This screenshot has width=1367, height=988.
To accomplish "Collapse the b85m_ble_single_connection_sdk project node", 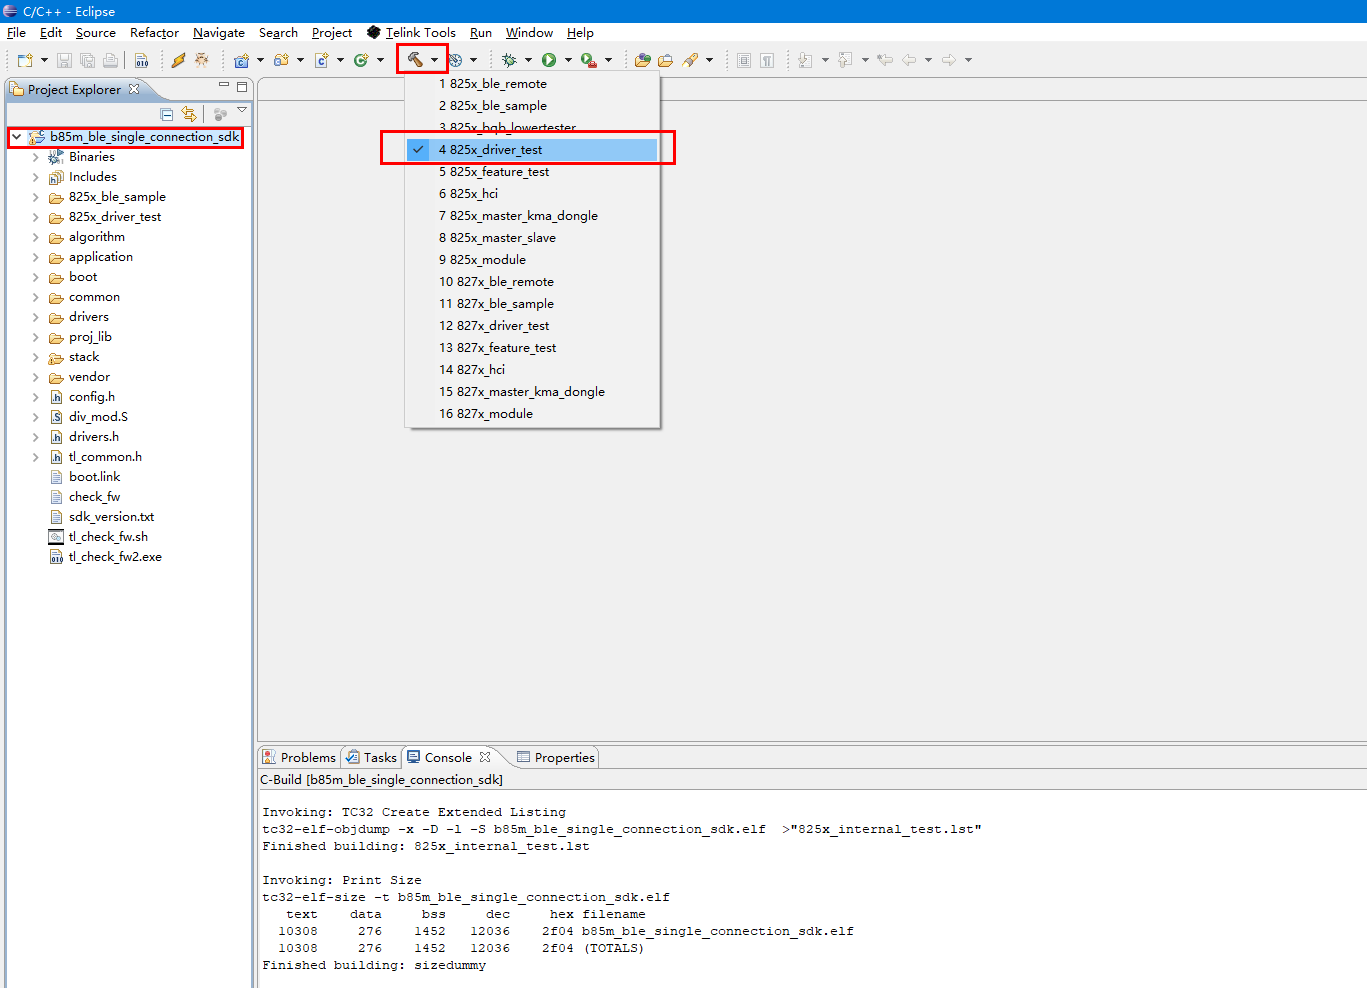I will click(x=17, y=137).
